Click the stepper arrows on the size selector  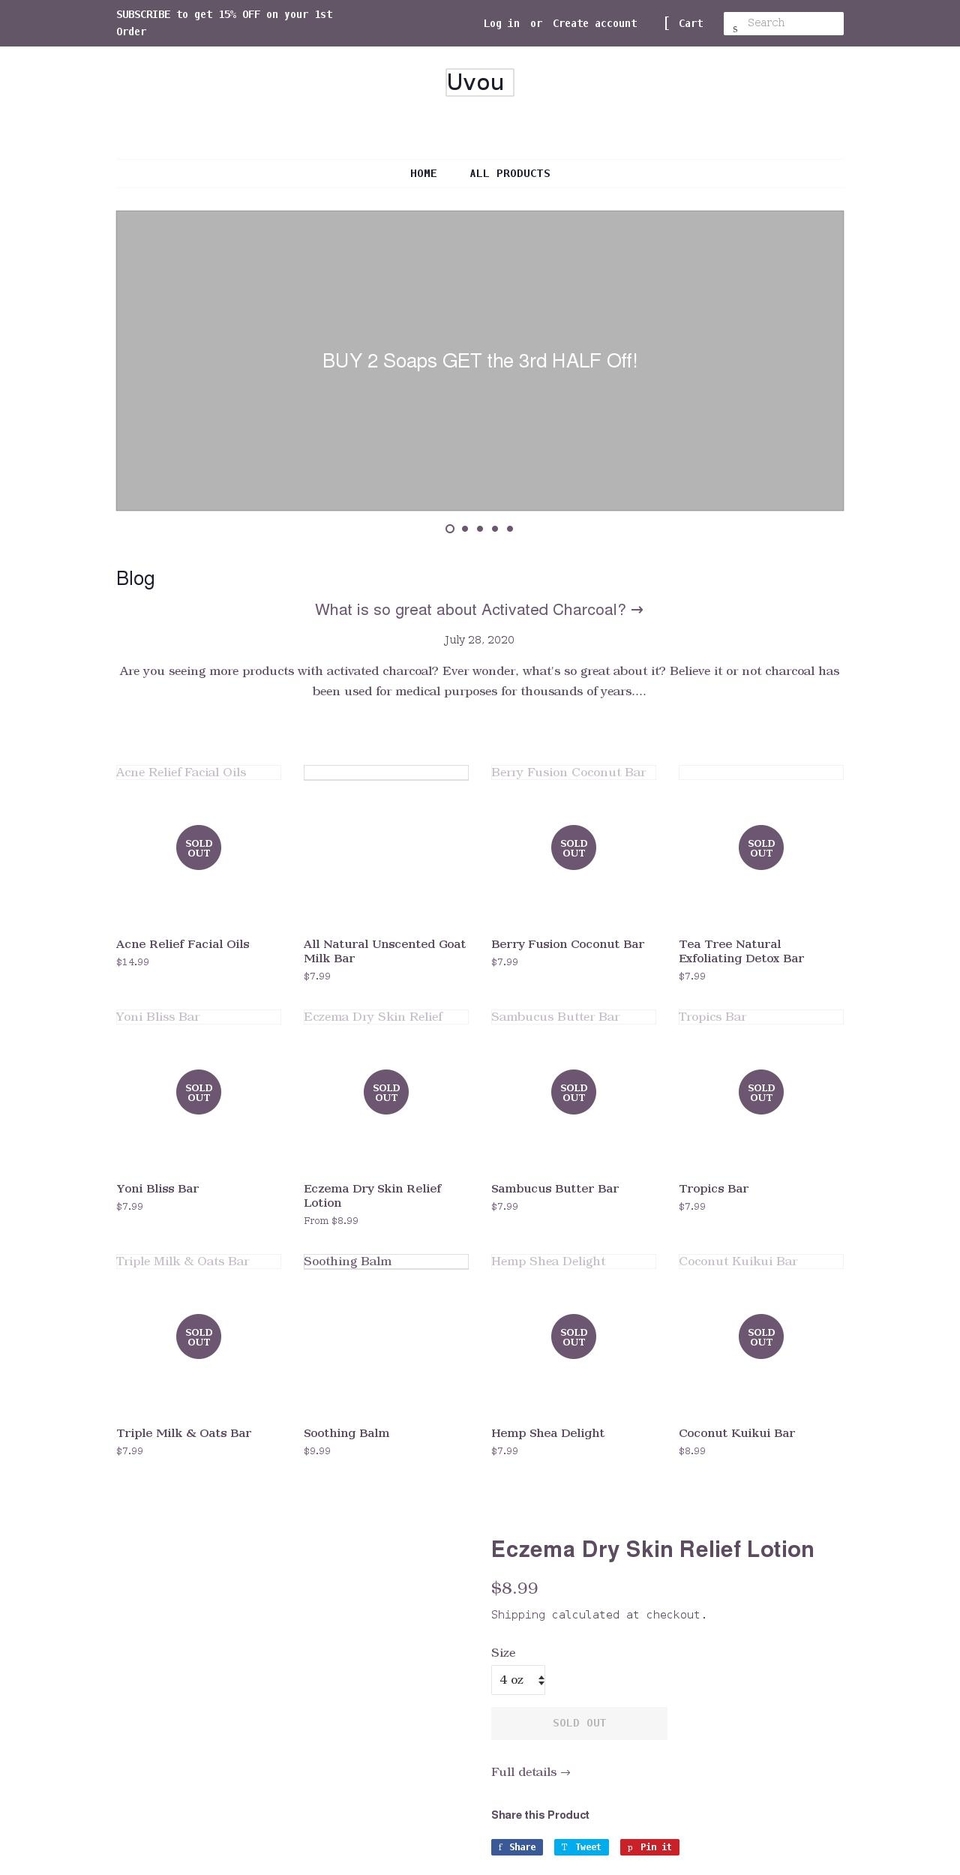coord(541,1680)
